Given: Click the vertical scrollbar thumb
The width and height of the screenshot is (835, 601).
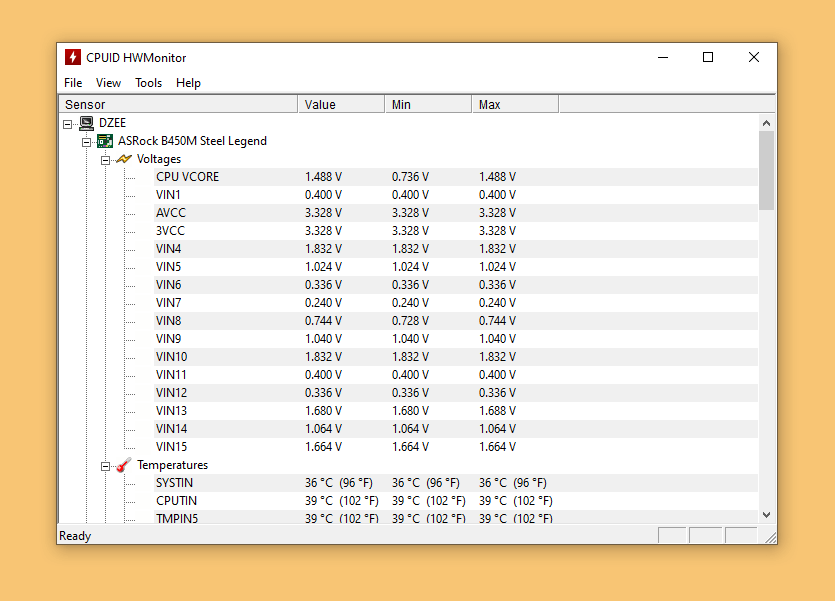Looking at the screenshot, I should (766, 170).
